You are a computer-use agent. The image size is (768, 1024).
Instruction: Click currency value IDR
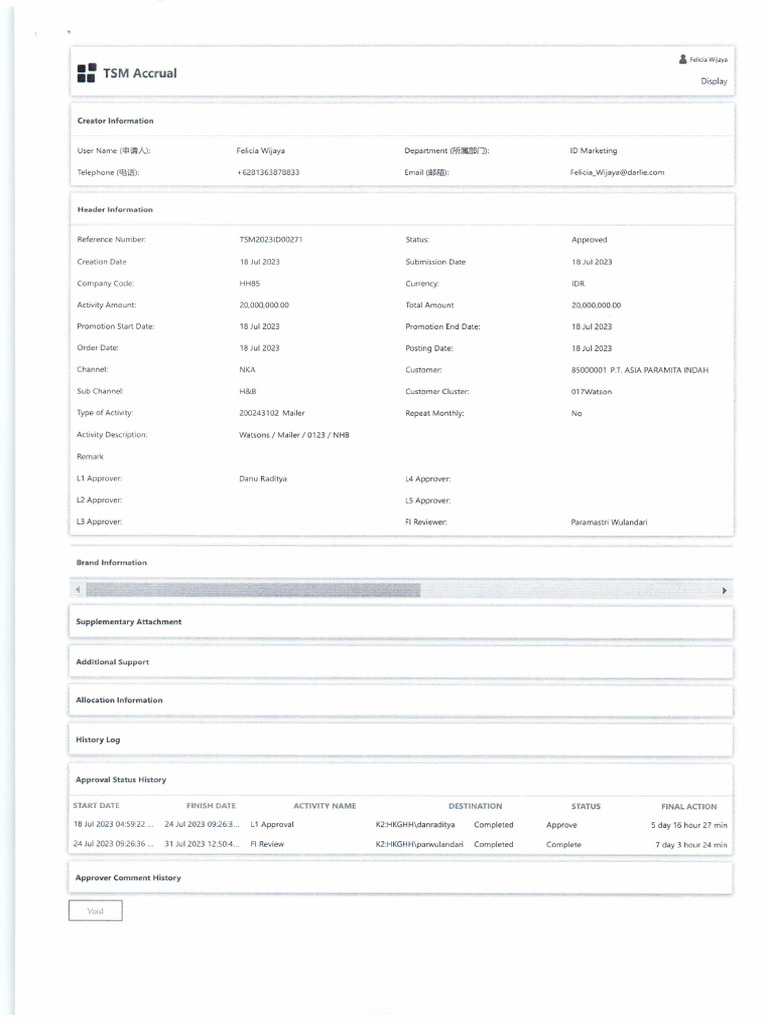578,283
